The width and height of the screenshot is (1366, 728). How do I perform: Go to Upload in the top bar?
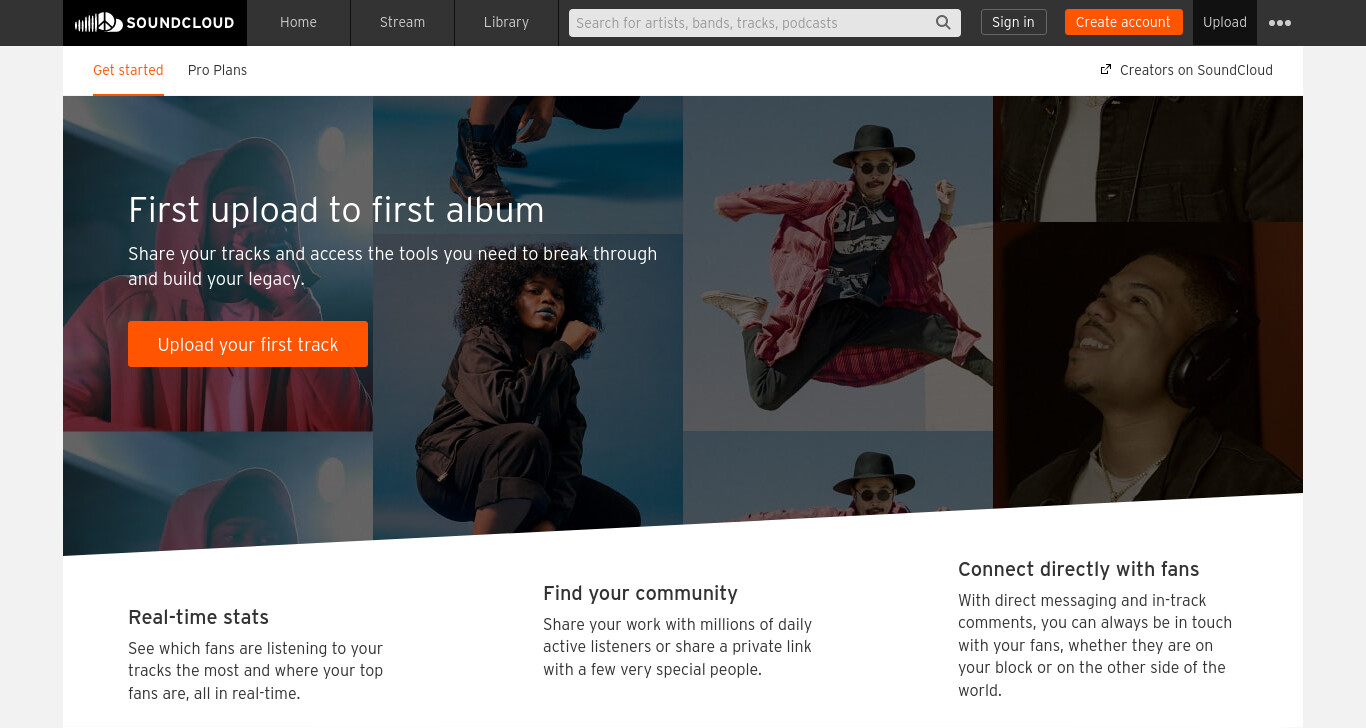click(1225, 23)
